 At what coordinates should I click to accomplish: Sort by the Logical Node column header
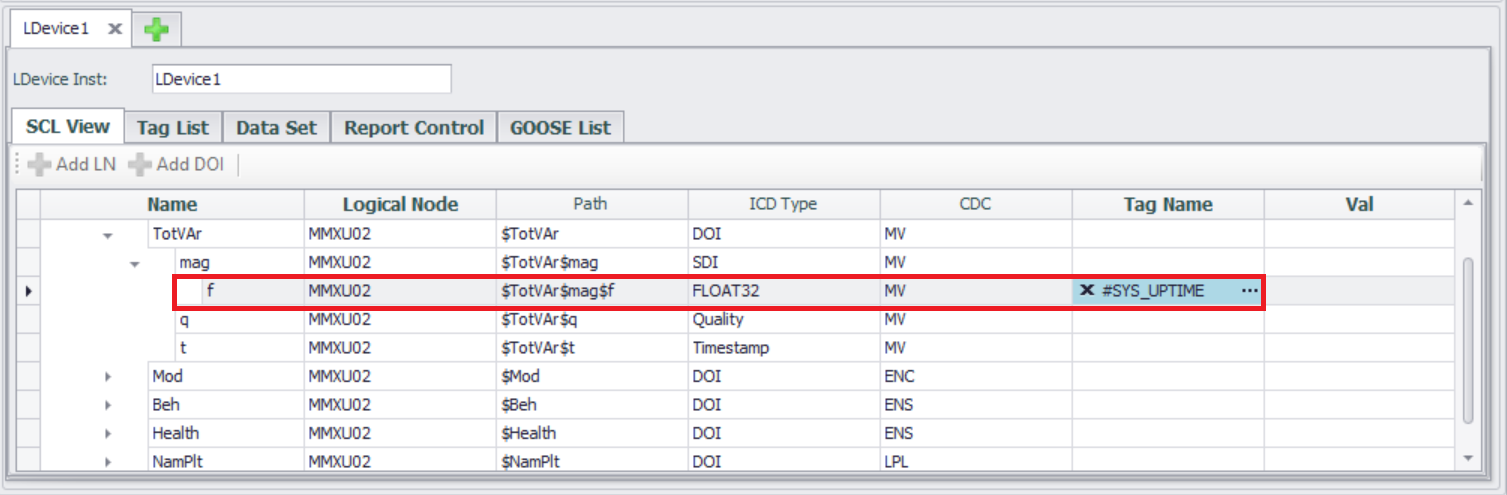[400, 204]
